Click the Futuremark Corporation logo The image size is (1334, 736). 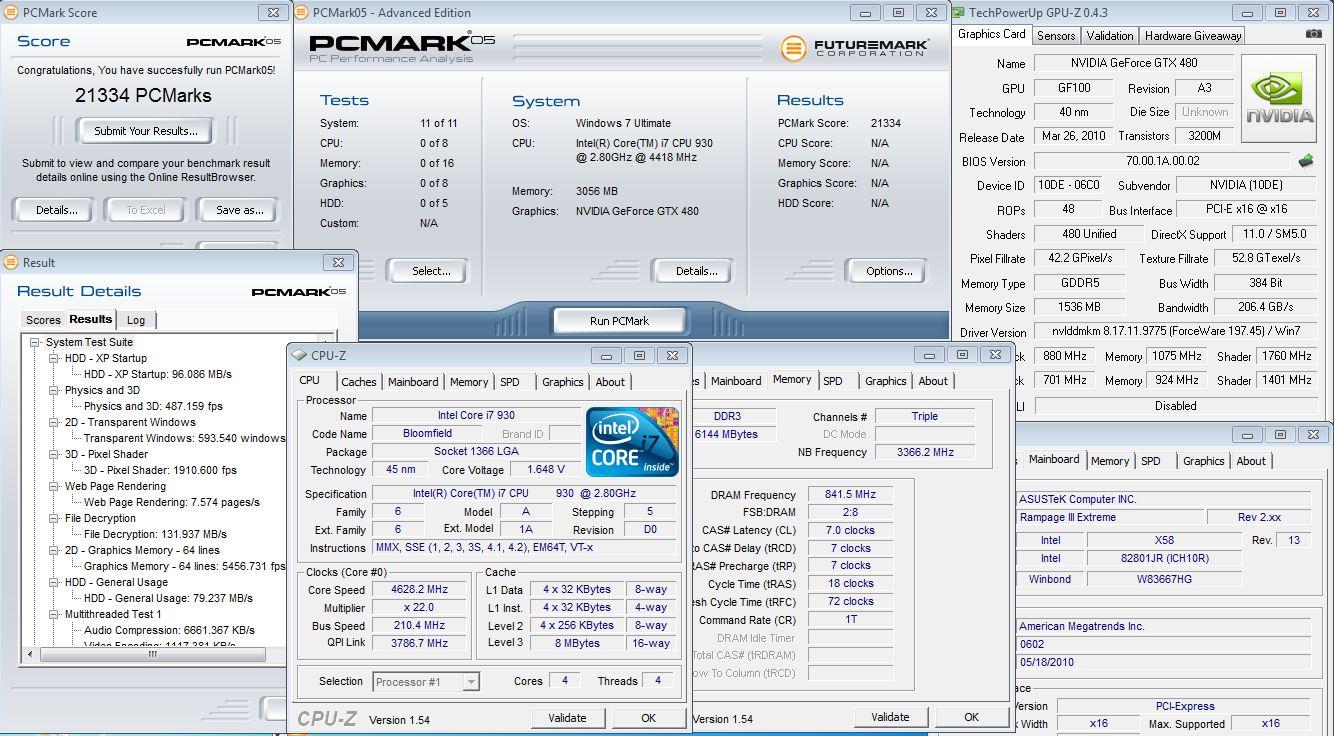click(855, 48)
